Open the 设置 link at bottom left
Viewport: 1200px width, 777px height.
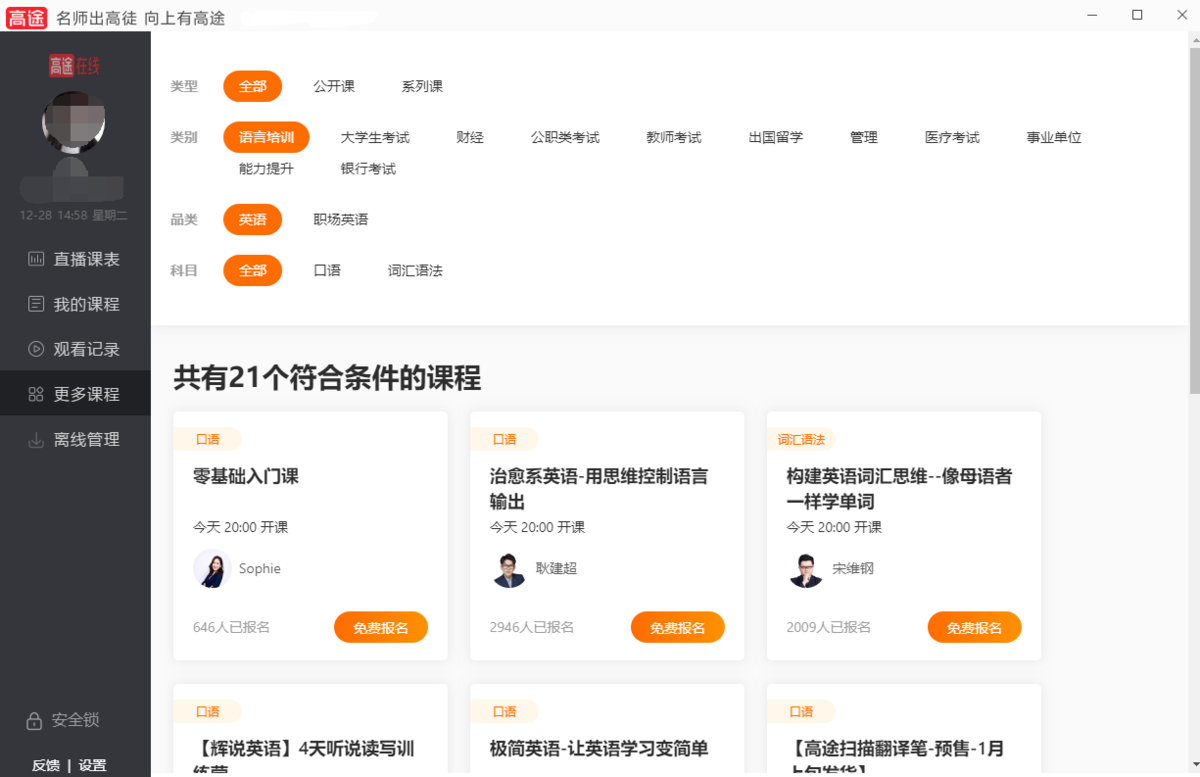(x=92, y=765)
